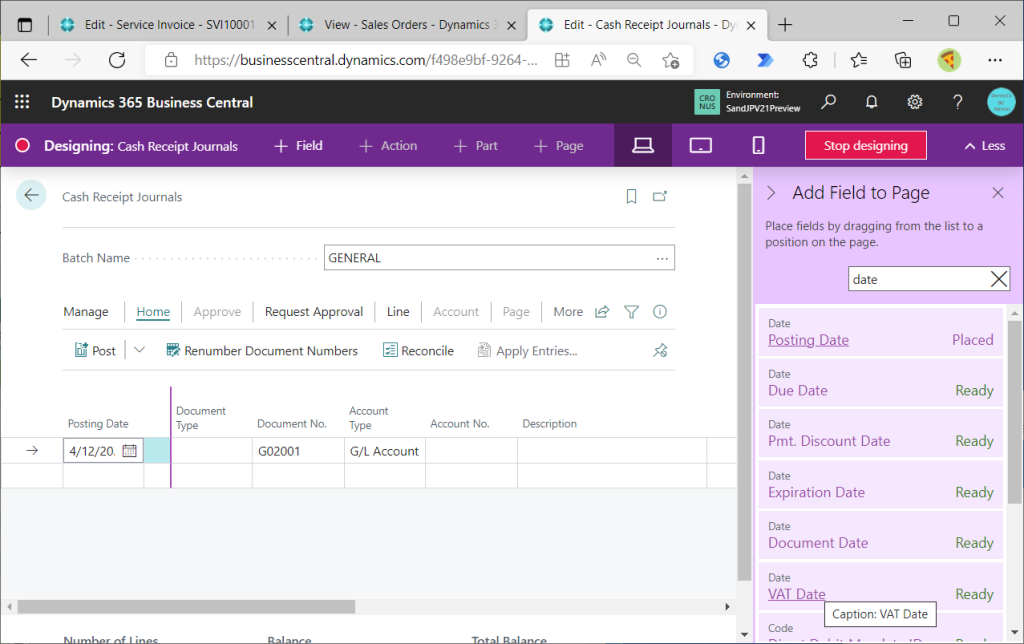This screenshot has height=644, width=1024.
Task: Unpin the action bar pin icon
Action: (660, 351)
